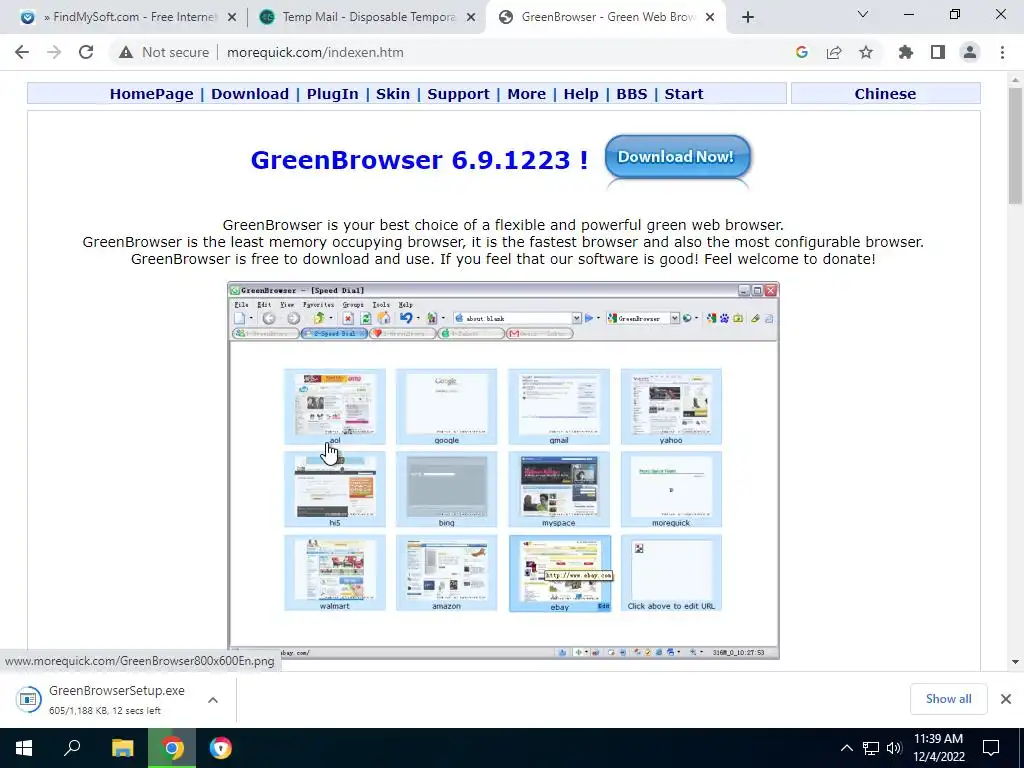
Task: Open the PlugIn navigation link
Action: pyautogui.click(x=332, y=94)
